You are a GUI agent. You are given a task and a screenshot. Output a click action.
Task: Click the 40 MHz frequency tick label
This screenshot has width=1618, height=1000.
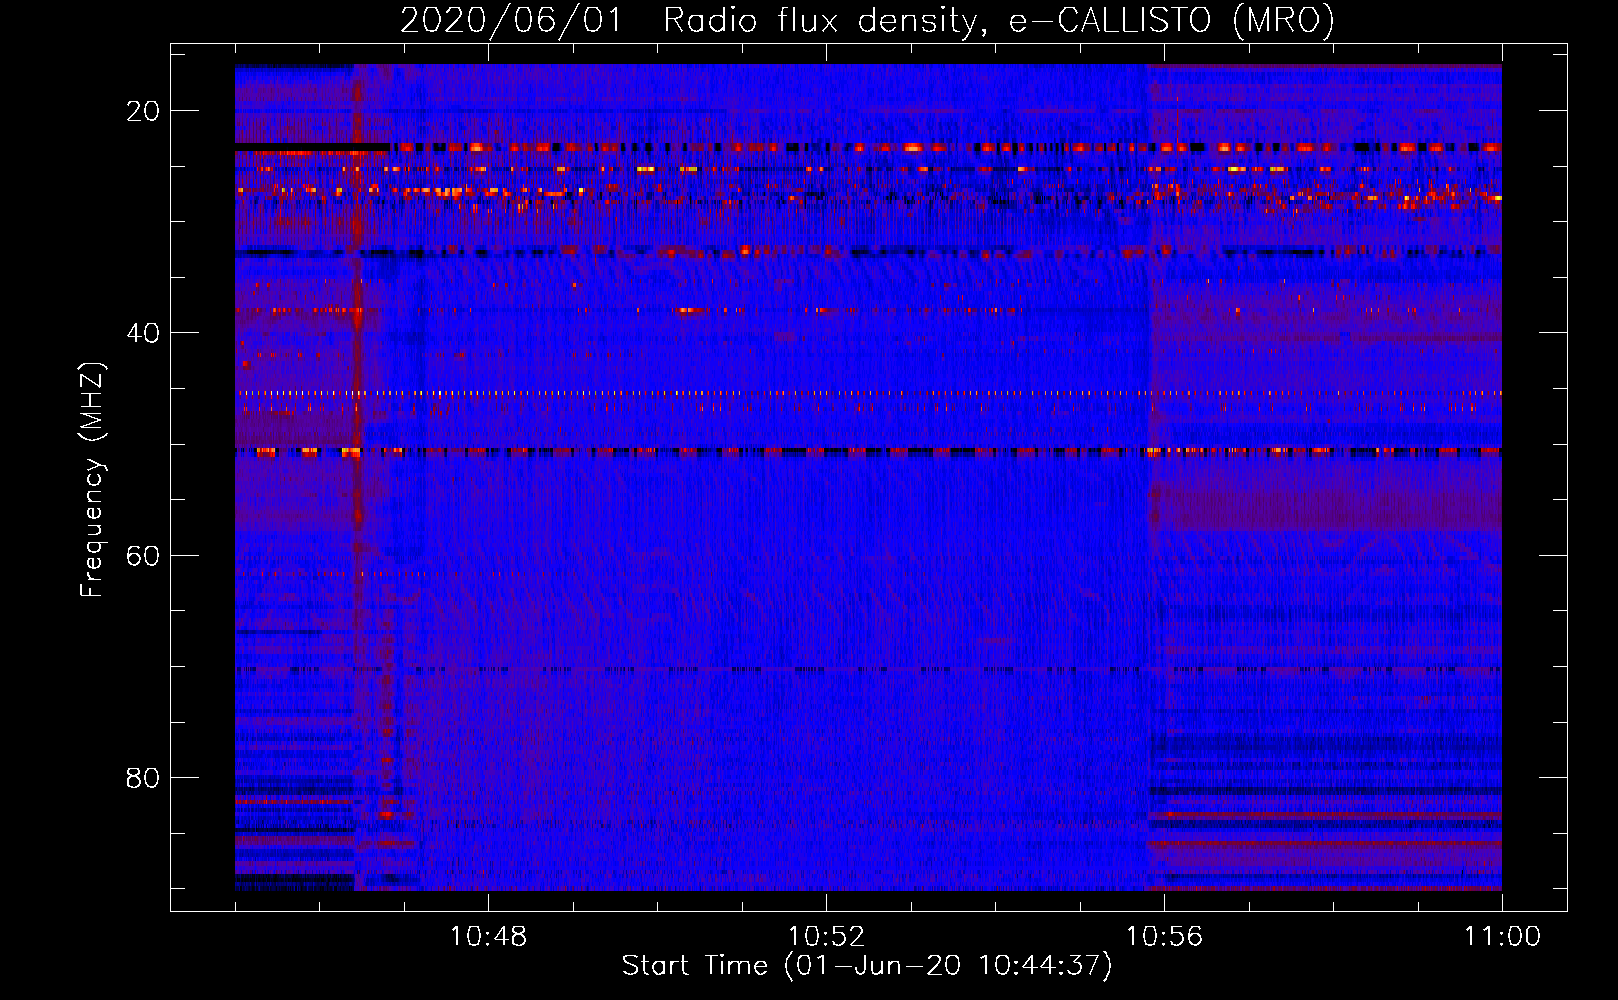pos(143,333)
